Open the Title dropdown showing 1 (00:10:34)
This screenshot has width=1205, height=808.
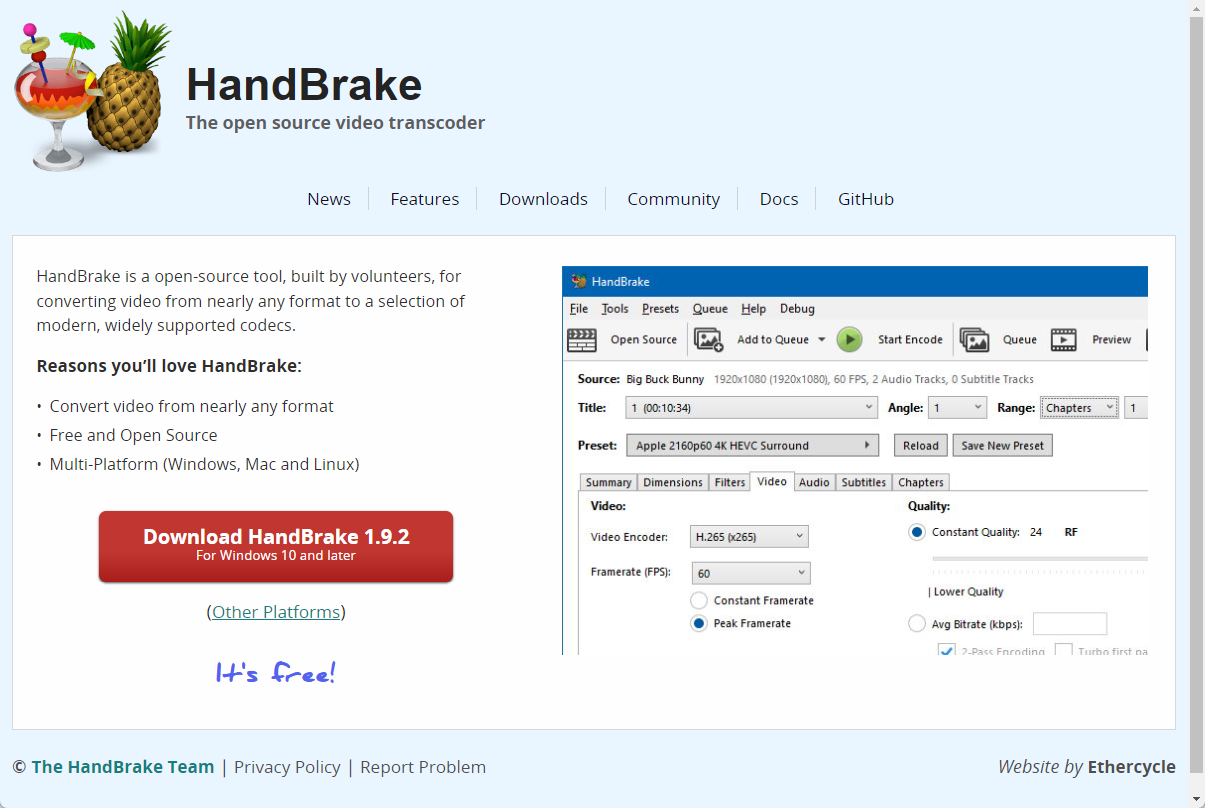[x=752, y=408]
